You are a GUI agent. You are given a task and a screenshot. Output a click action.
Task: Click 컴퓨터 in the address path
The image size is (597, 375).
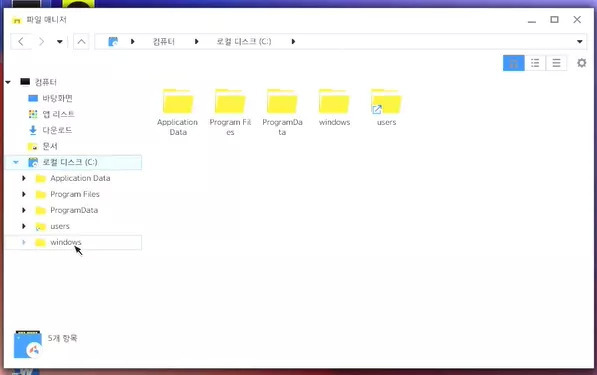[x=164, y=41]
